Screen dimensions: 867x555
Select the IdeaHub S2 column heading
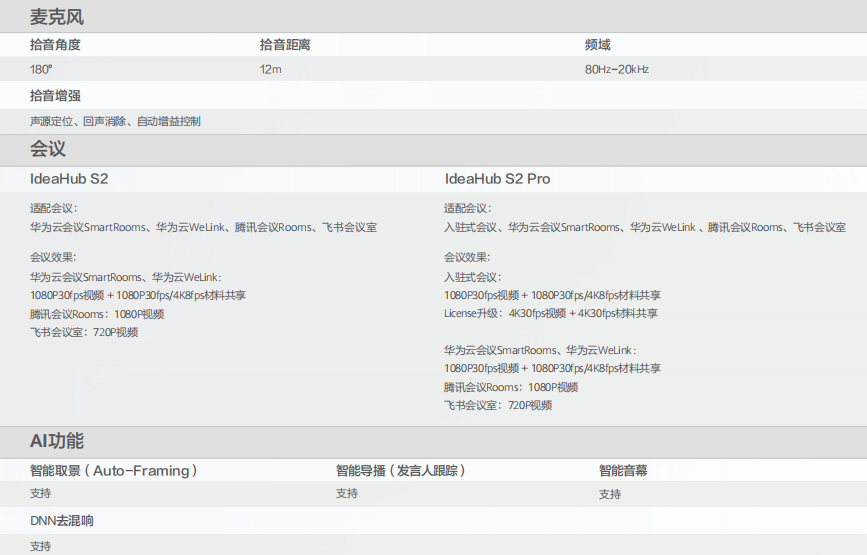pyautogui.click(x=69, y=179)
